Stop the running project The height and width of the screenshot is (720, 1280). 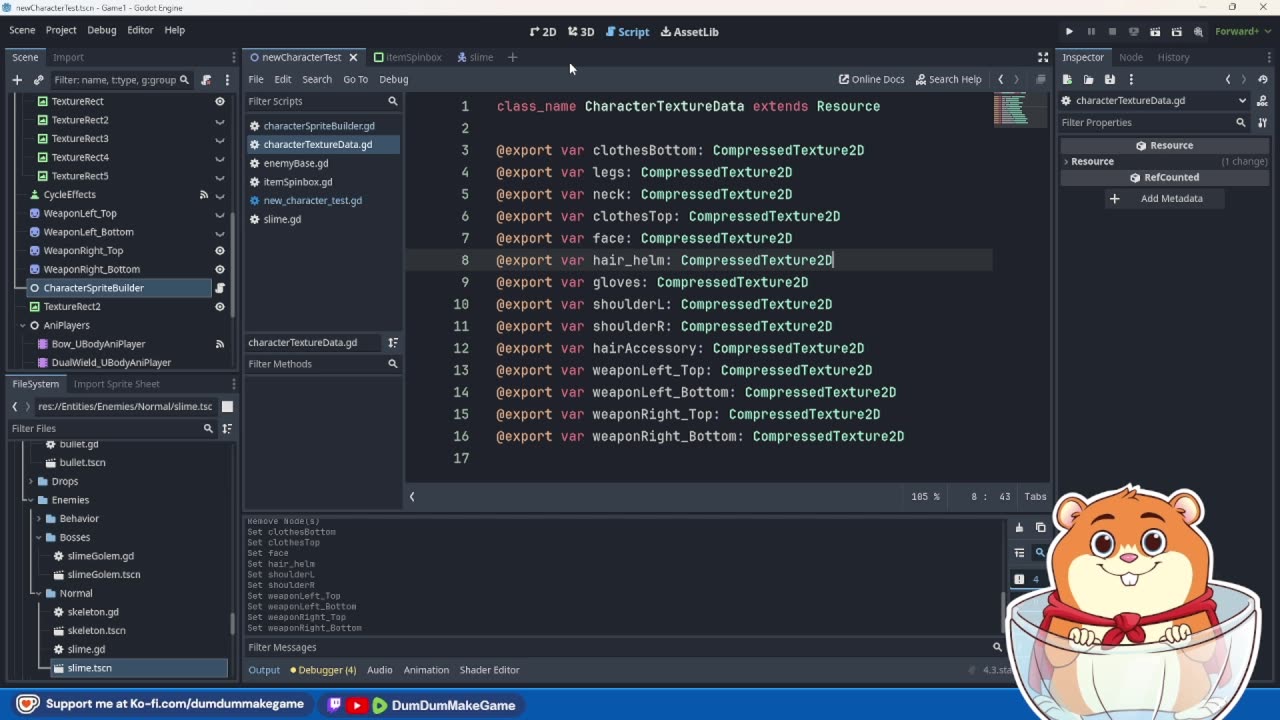[1112, 32]
